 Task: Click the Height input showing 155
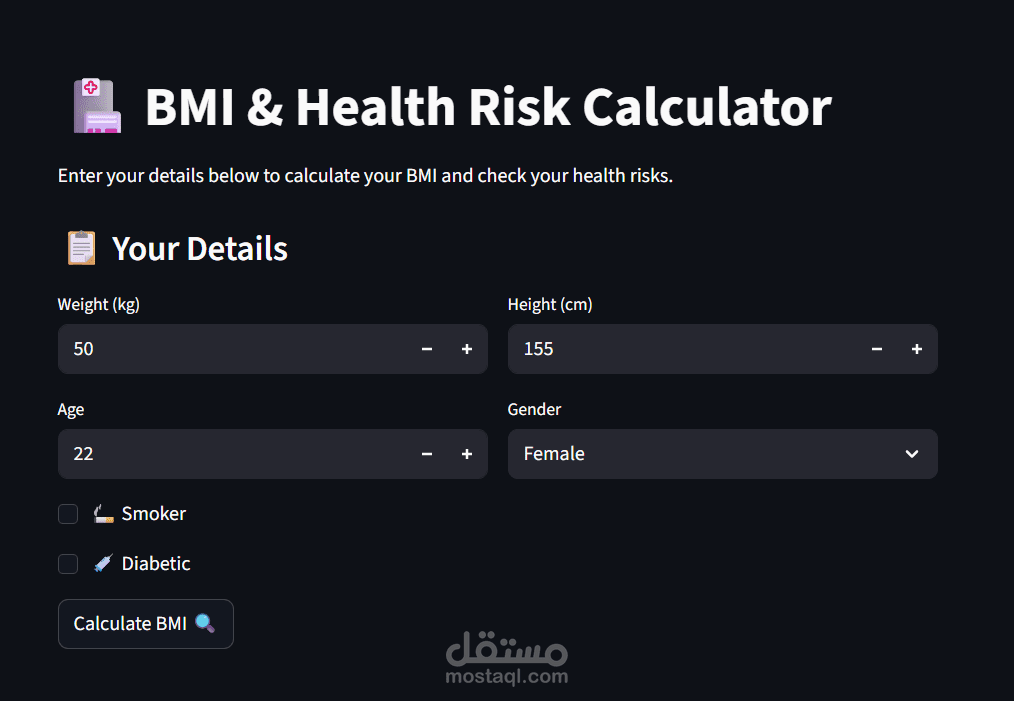(650, 349)
